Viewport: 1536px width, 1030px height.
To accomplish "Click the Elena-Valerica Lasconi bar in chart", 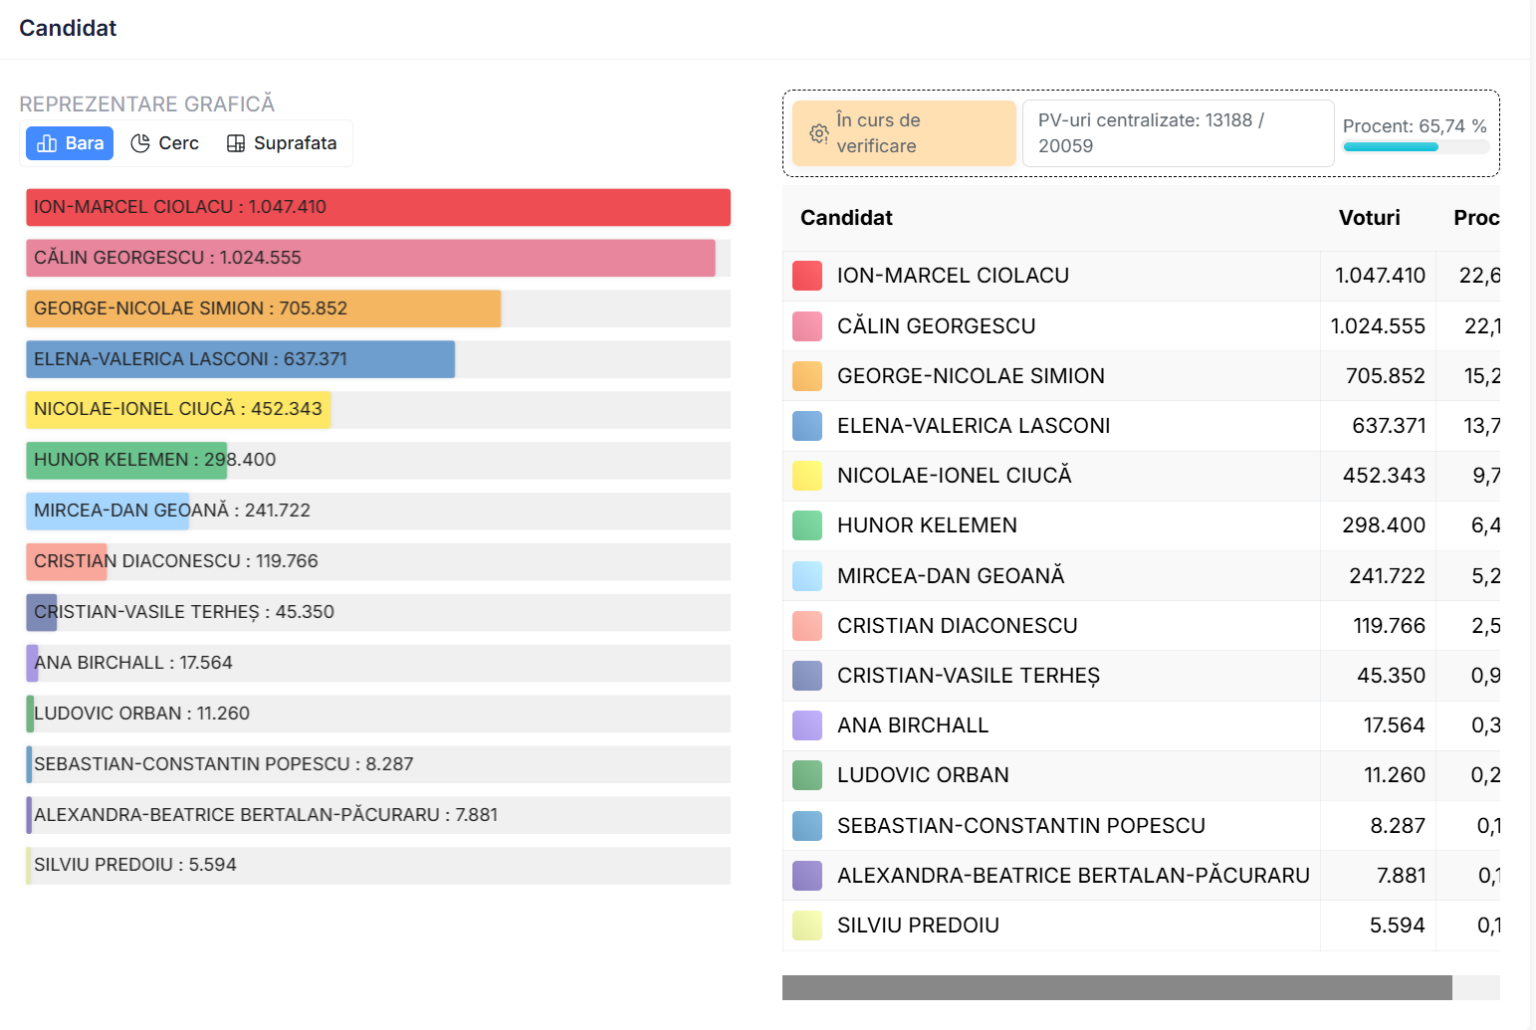I will point(240,359).
